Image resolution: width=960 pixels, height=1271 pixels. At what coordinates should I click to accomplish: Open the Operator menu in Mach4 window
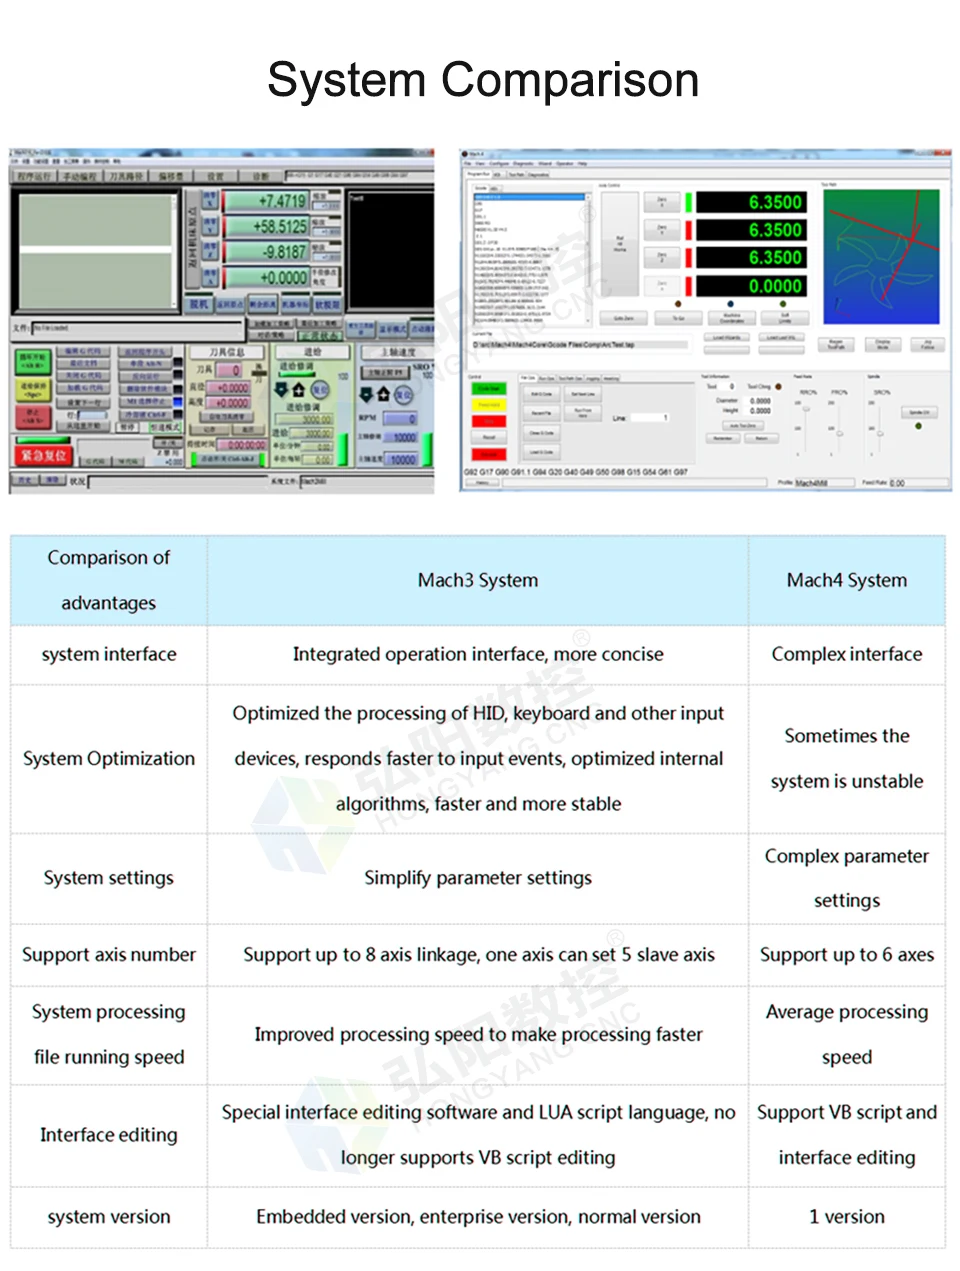point(564,163)
